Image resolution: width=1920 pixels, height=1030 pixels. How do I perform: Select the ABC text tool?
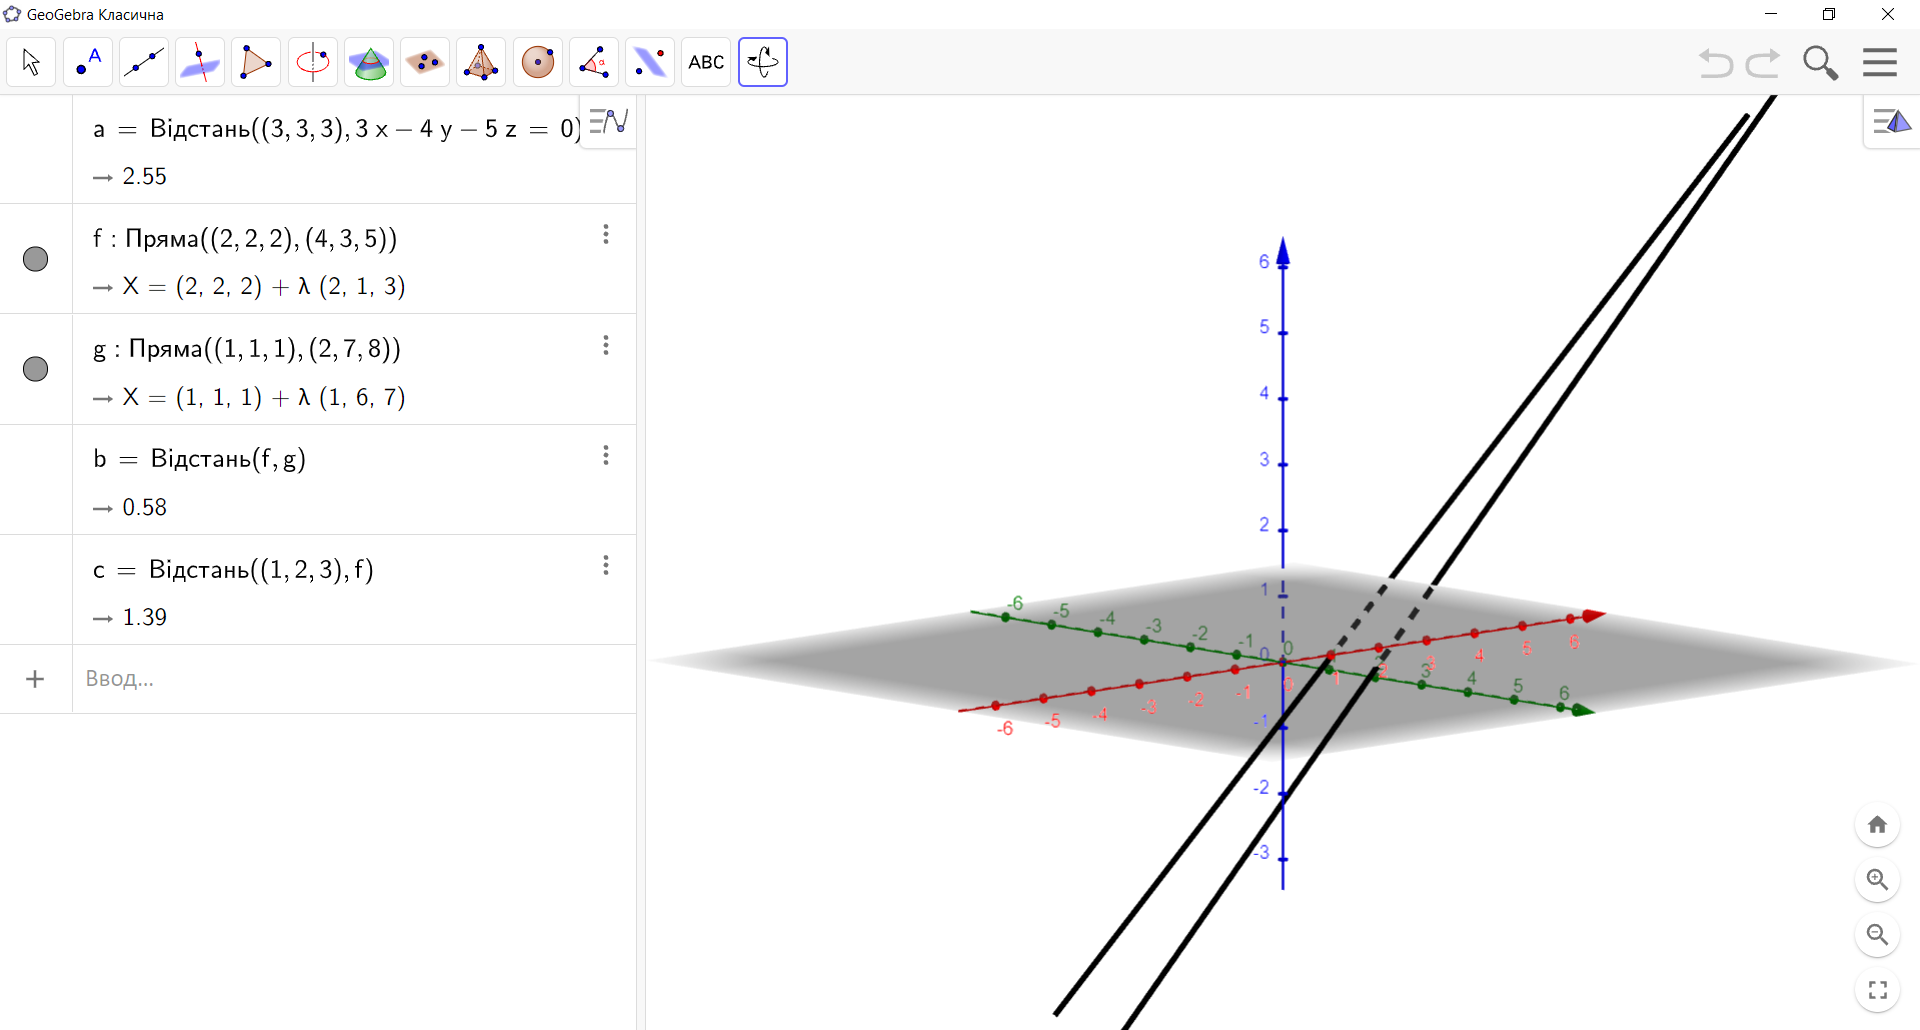click(706, 61)
